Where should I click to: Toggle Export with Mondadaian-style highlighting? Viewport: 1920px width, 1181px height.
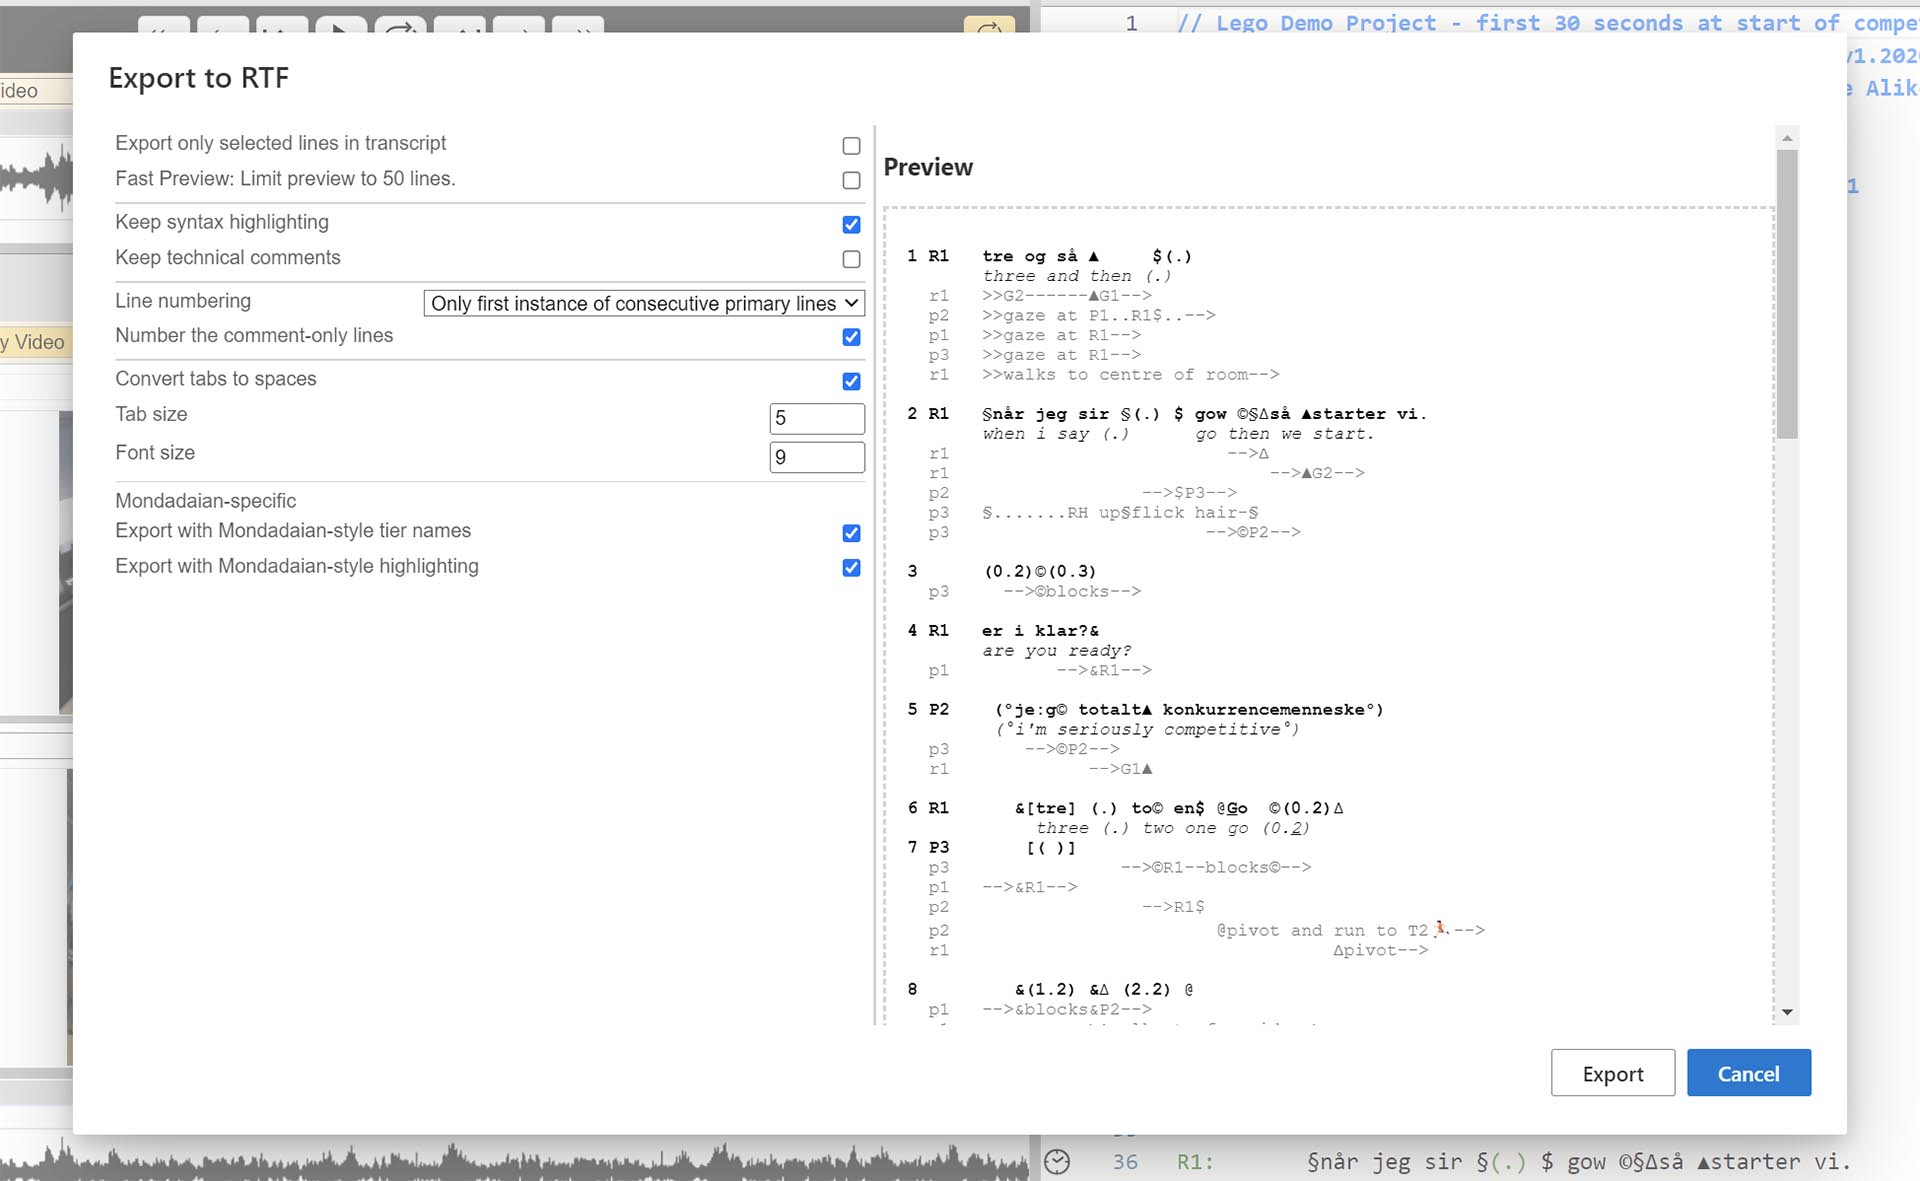[x=851, y=568]
